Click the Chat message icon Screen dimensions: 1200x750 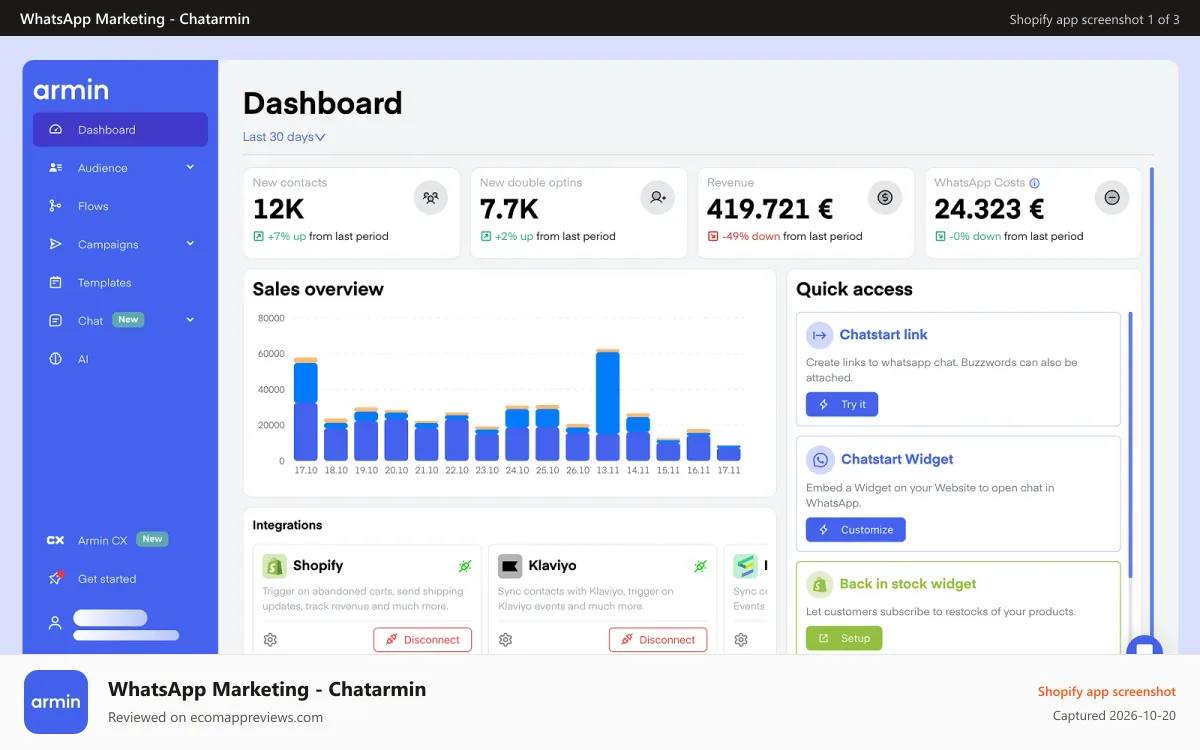[56, 321]
